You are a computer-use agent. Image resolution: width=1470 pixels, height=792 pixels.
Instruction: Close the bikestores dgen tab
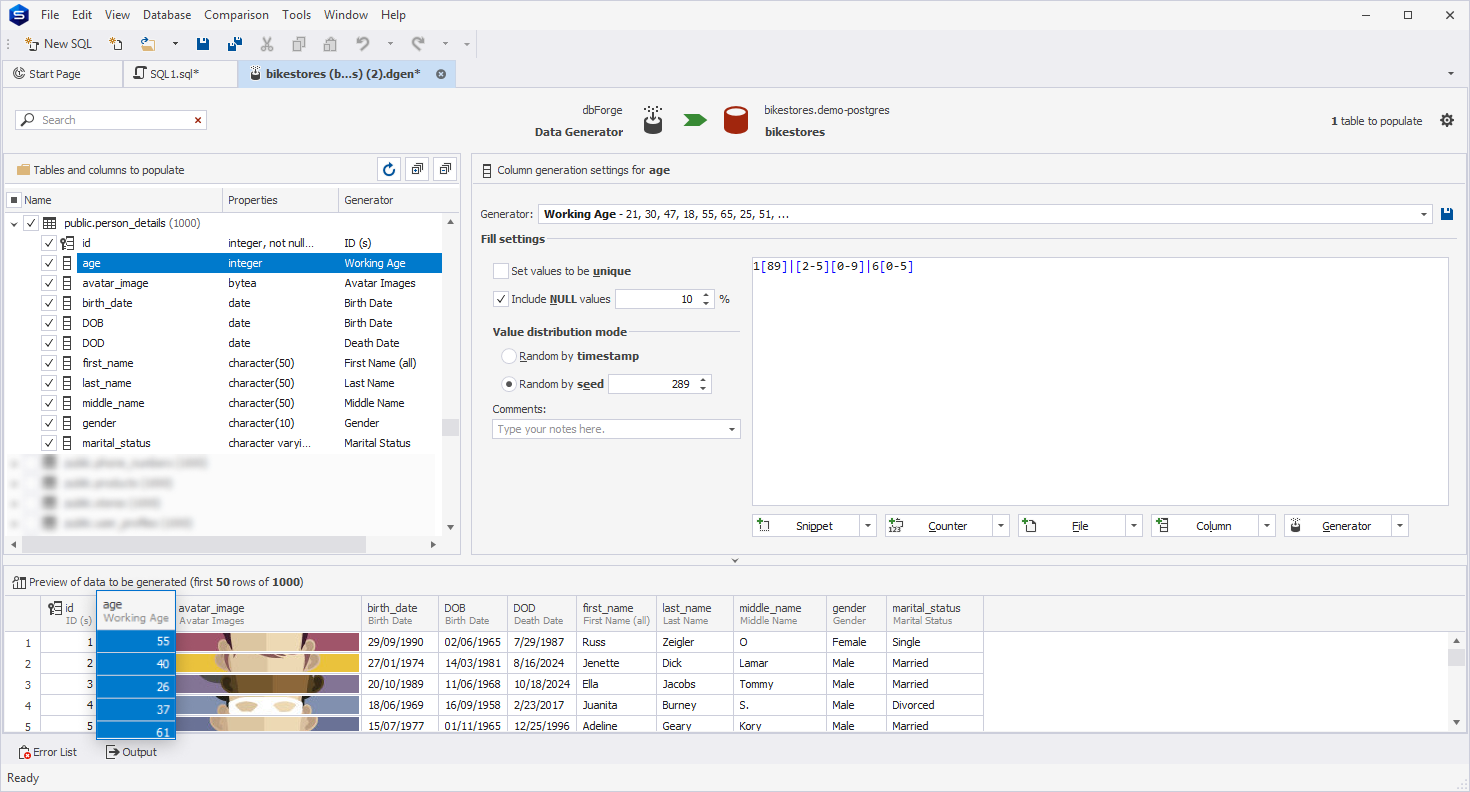440,74
